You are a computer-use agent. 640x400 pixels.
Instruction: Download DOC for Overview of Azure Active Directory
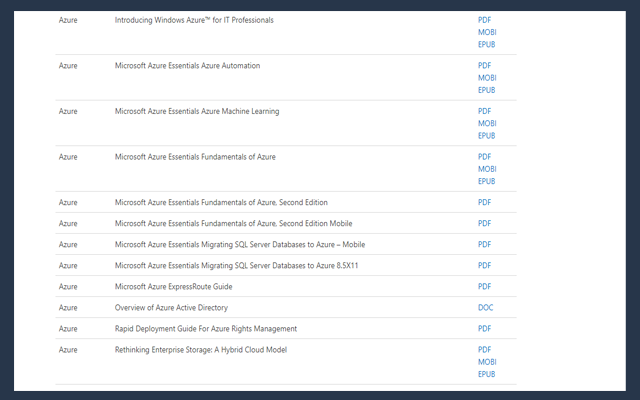(485, 308)
